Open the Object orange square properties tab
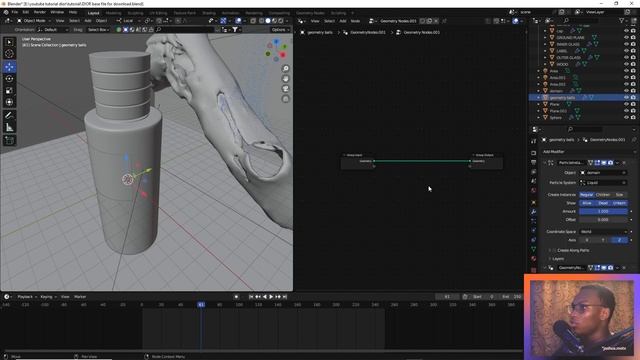Viewport: 640px width, 360px height. 533,202
